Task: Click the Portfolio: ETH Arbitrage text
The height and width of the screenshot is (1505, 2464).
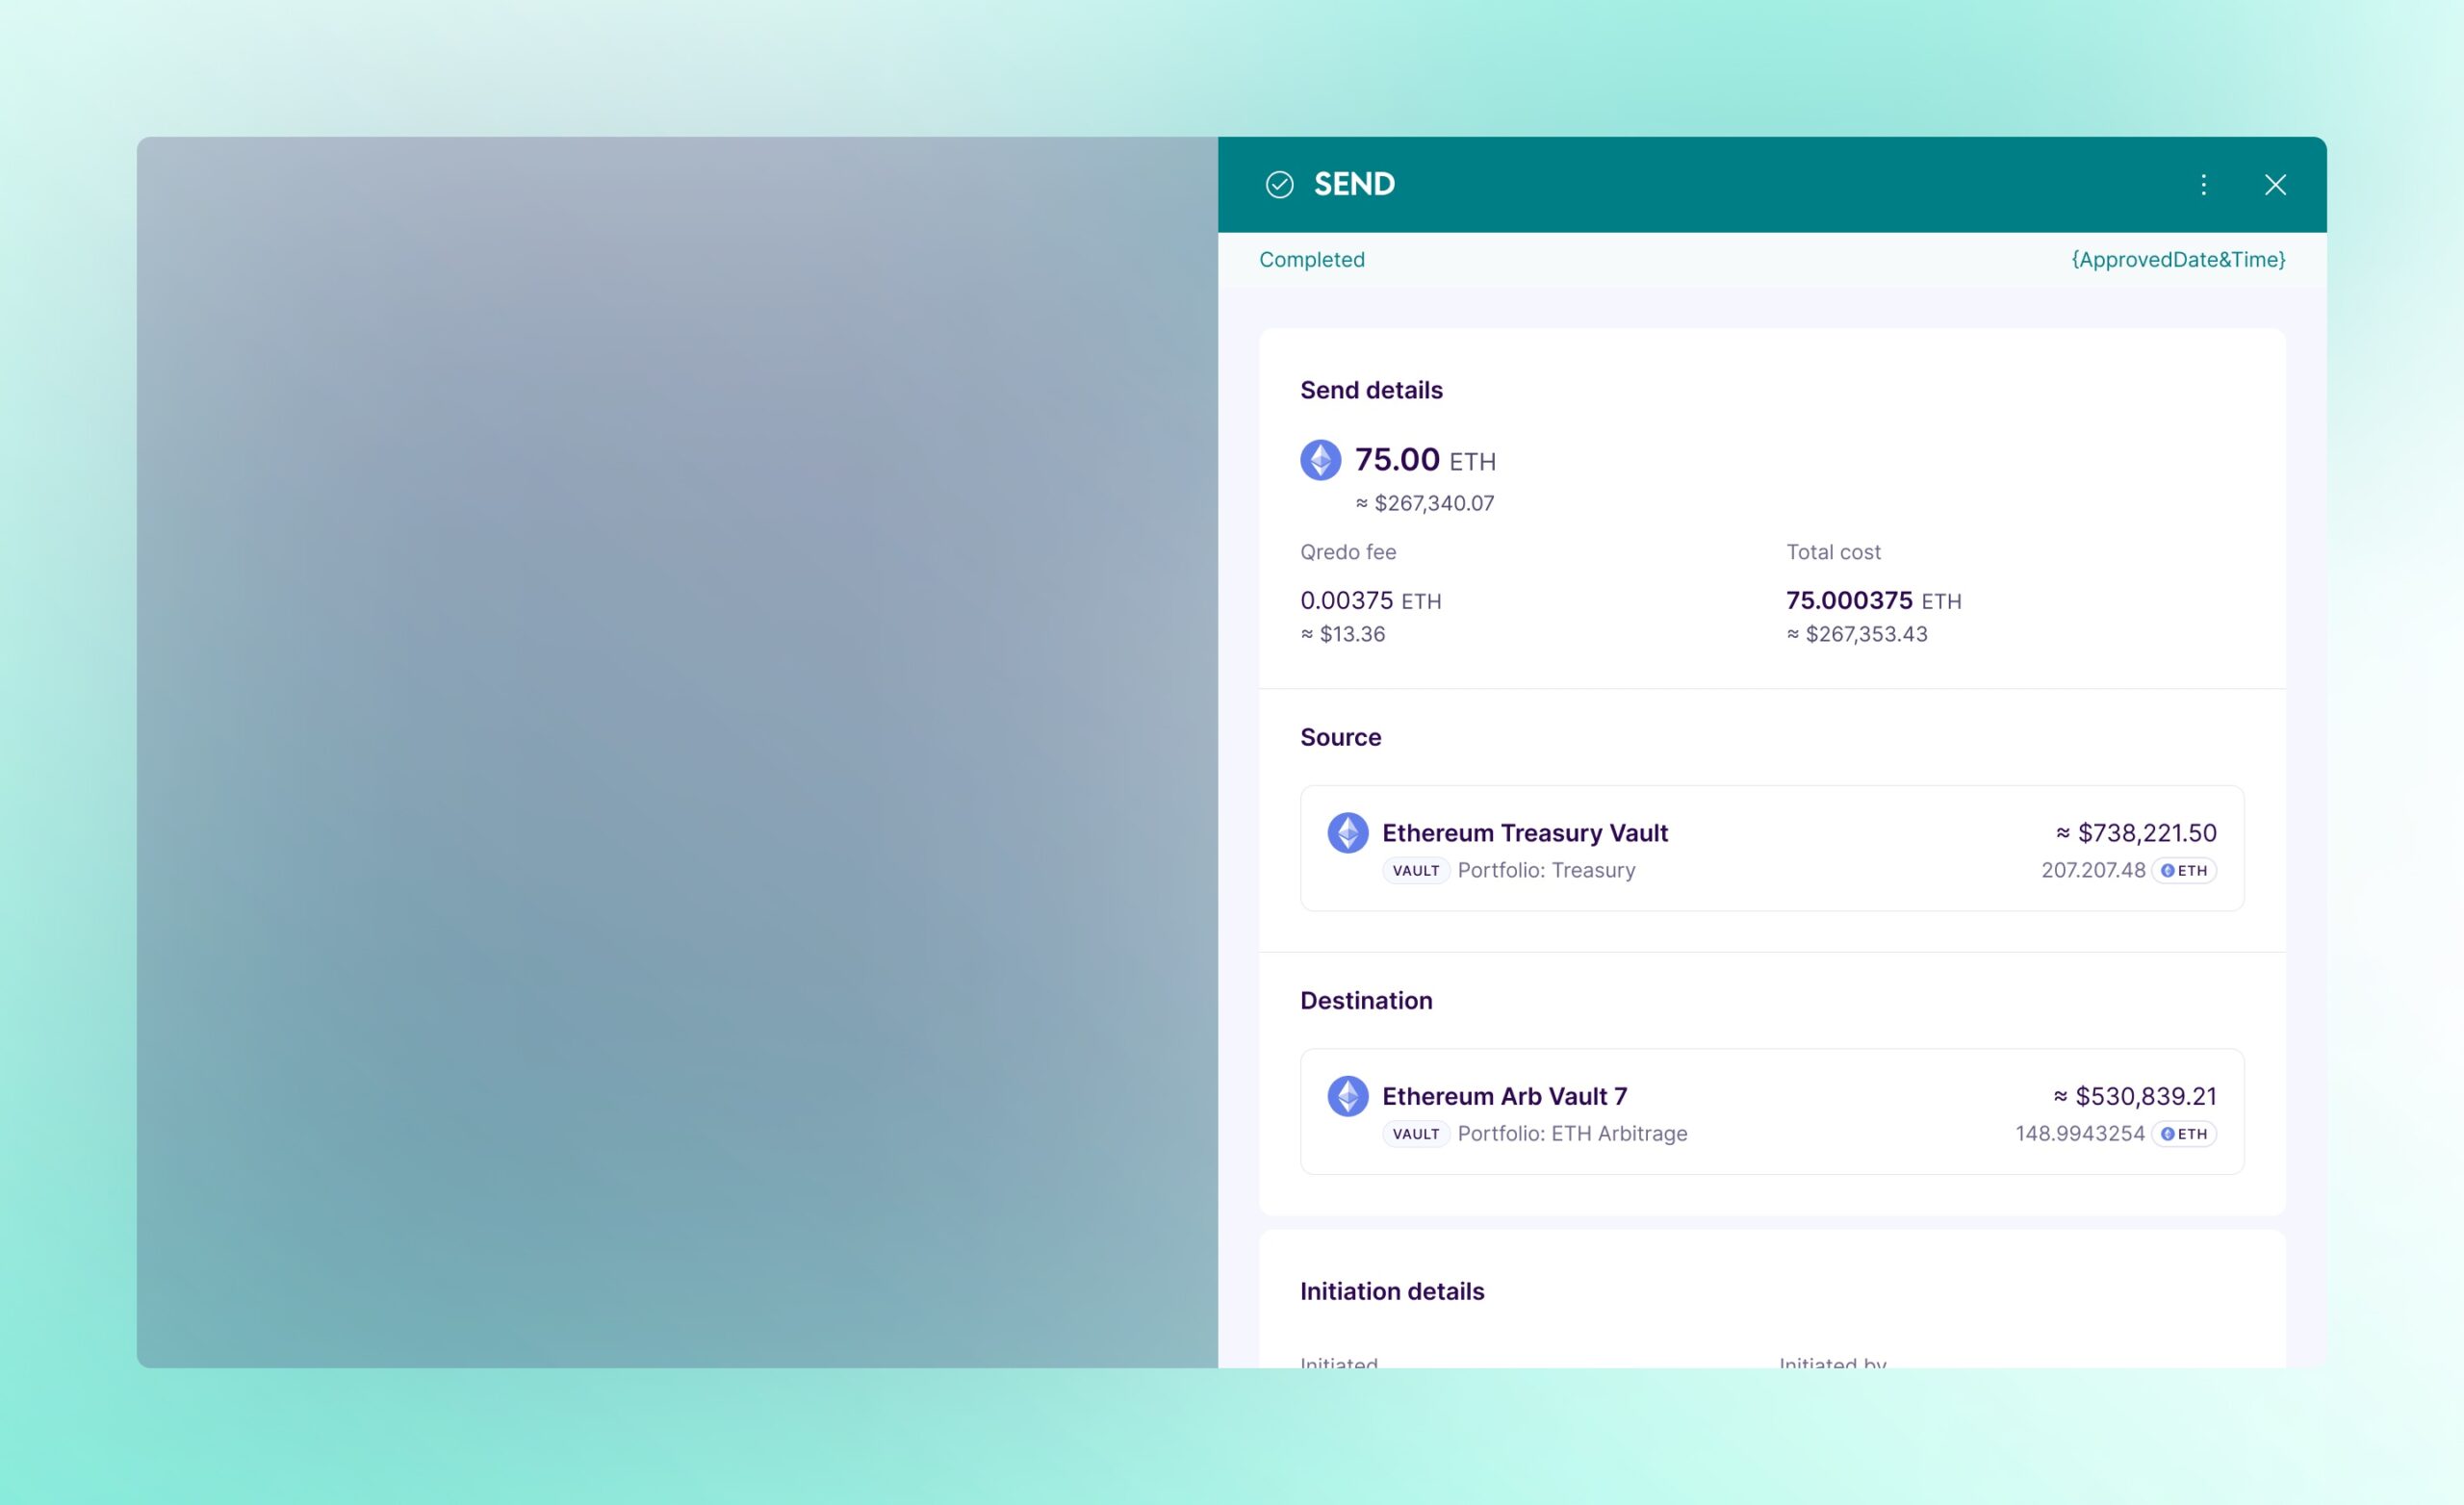Action: pos(1572,1134)
